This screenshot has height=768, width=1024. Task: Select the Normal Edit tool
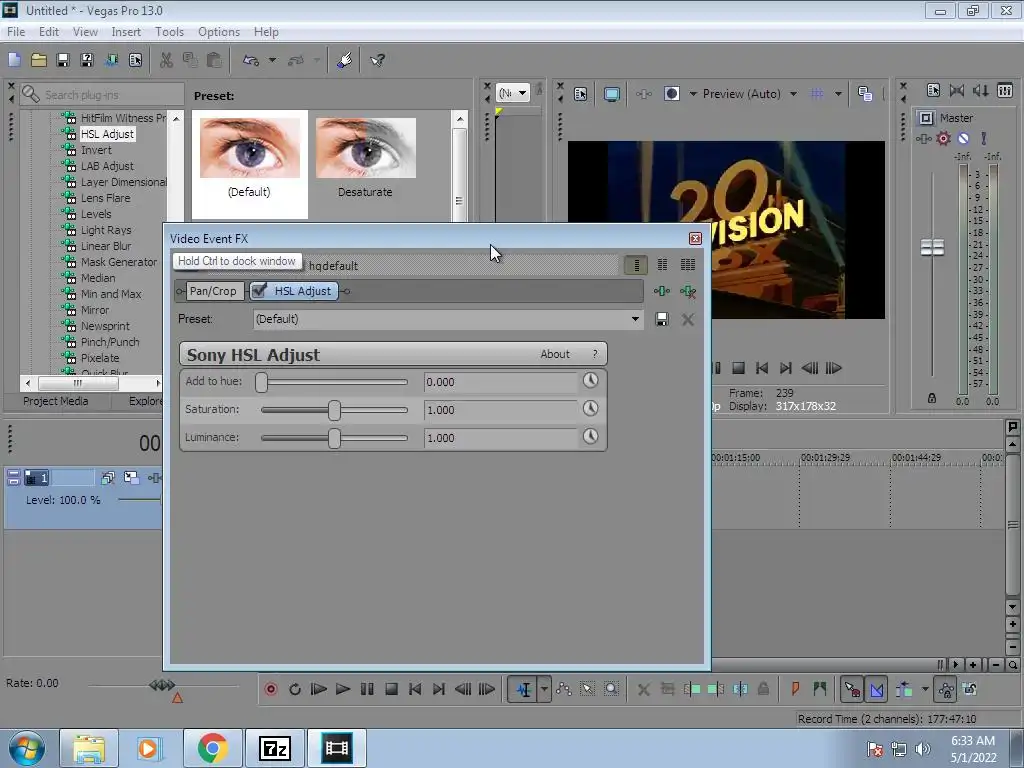point(523,689)
